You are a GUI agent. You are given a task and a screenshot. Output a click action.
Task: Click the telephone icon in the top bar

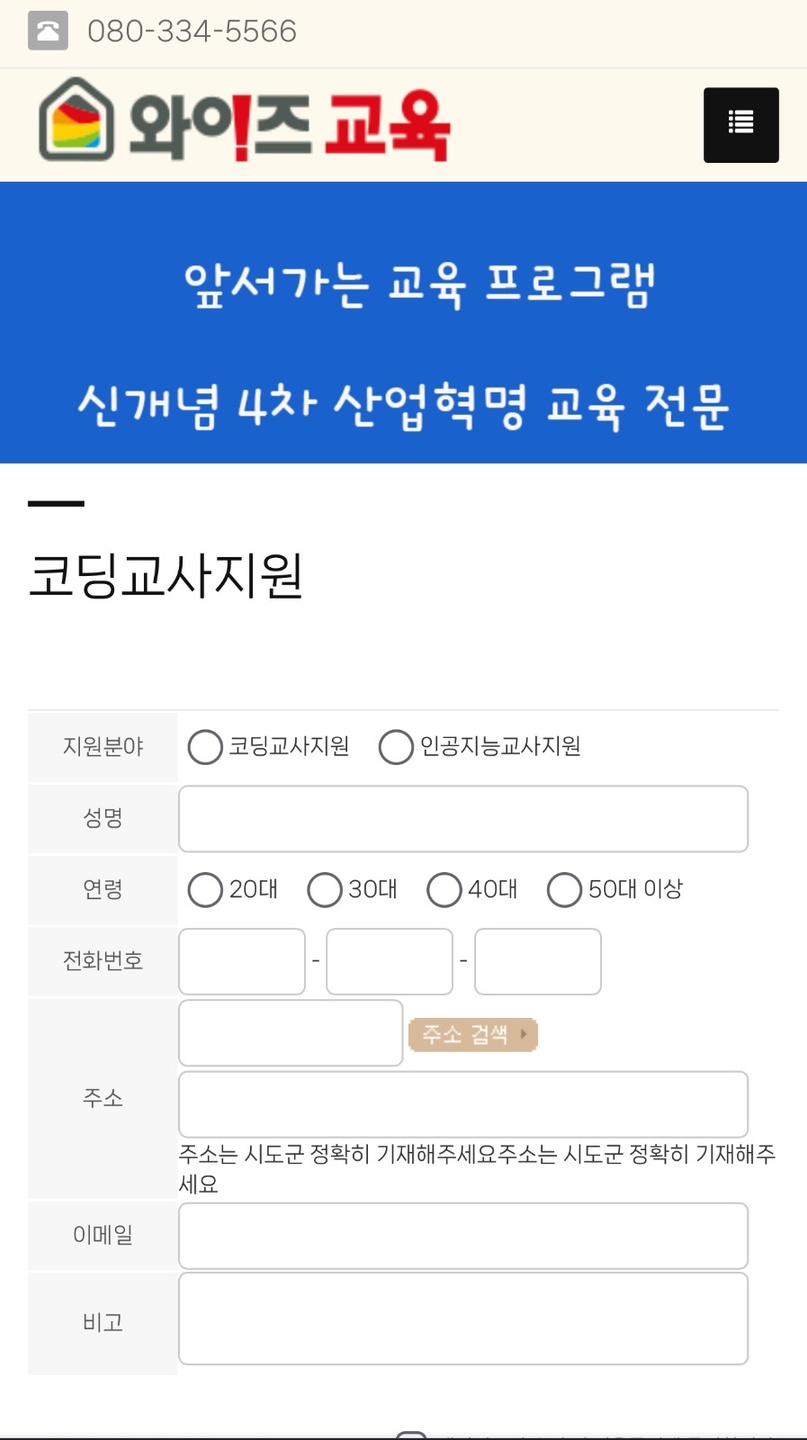click(48, 31)
